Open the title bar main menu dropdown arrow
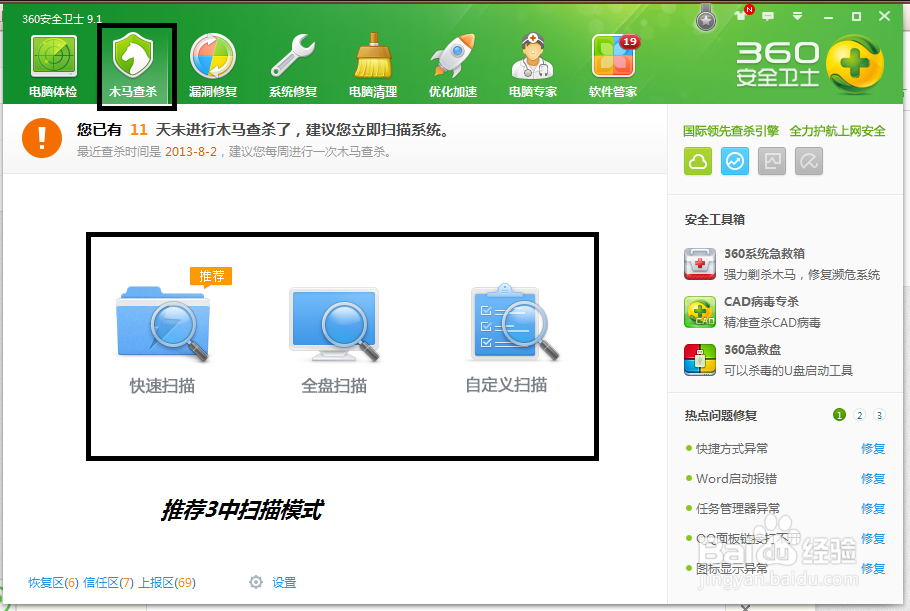This screenshot has height=611, width=910. point(797,16)
